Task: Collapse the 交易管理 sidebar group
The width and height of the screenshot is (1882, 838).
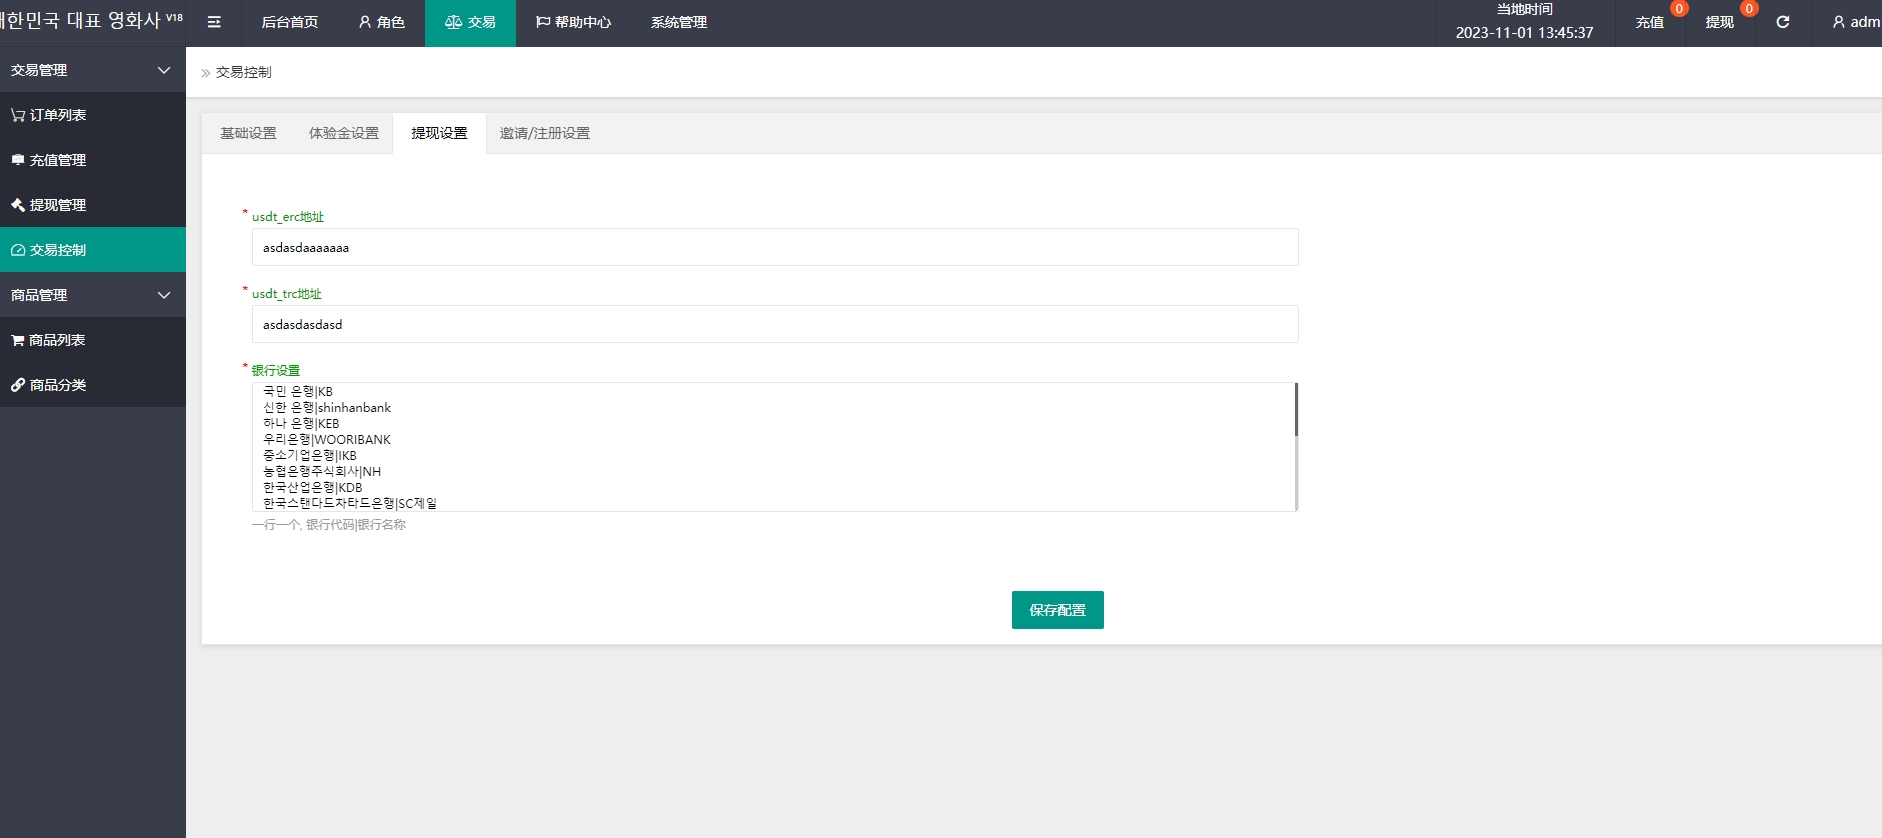Action: coord(92,70)
